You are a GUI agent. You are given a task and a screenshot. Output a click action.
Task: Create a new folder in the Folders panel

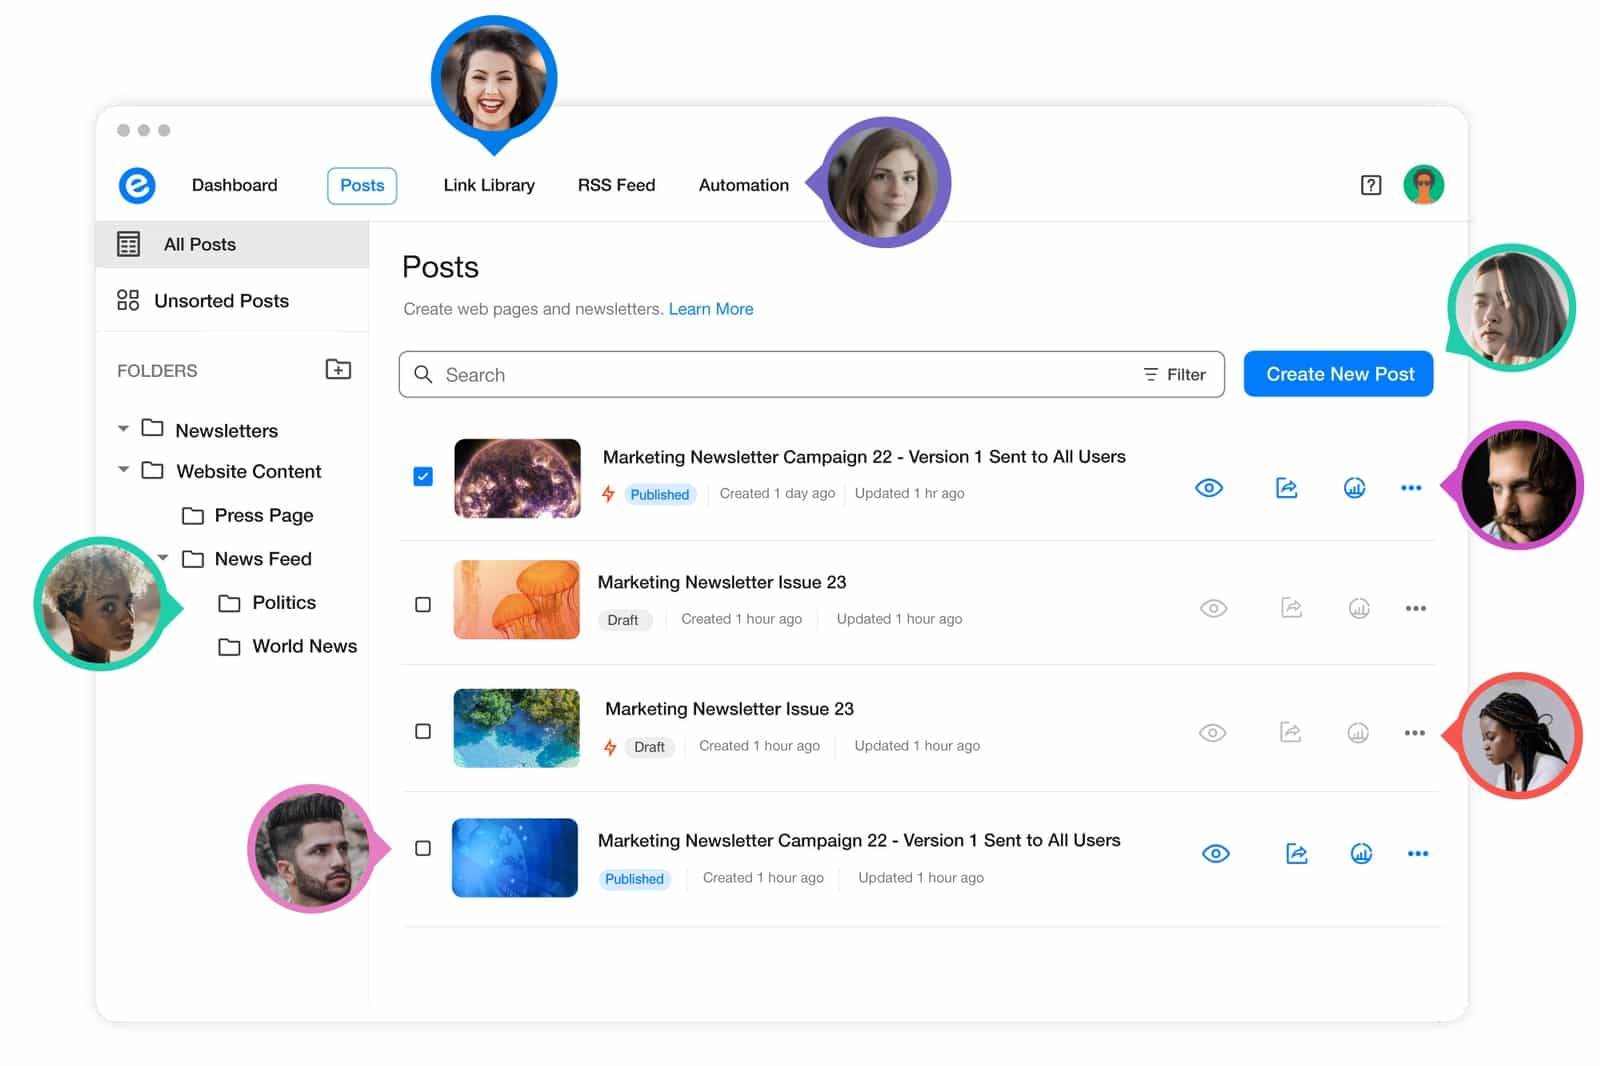338,369
